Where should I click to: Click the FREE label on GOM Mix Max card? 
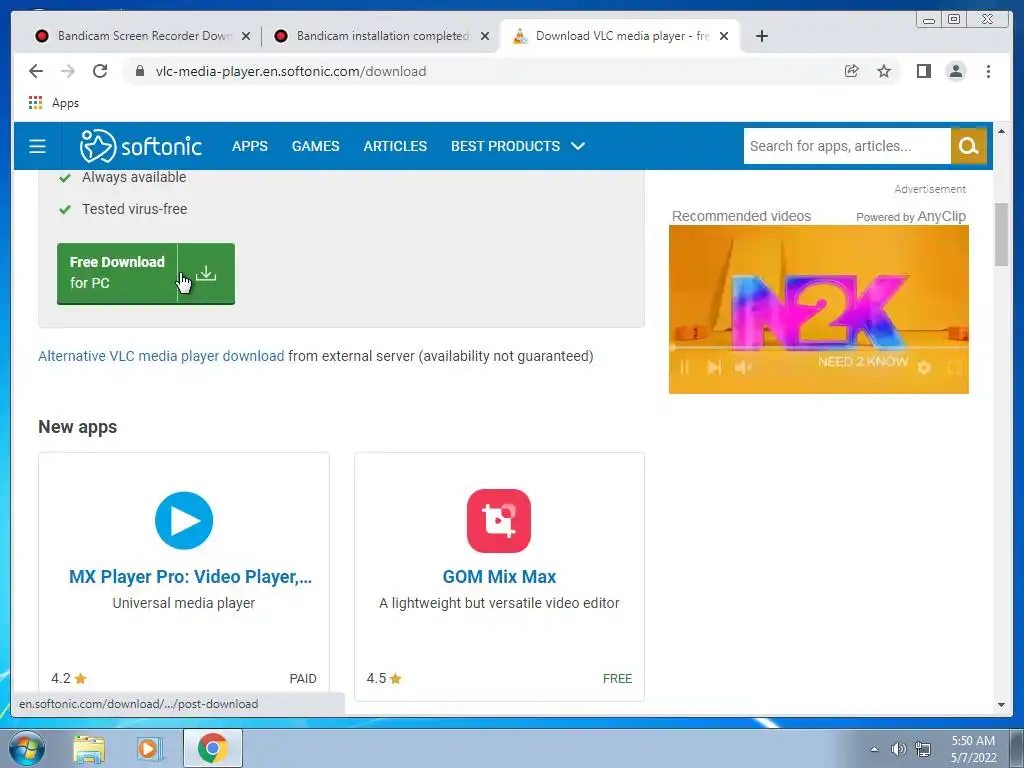click(617, 679)
